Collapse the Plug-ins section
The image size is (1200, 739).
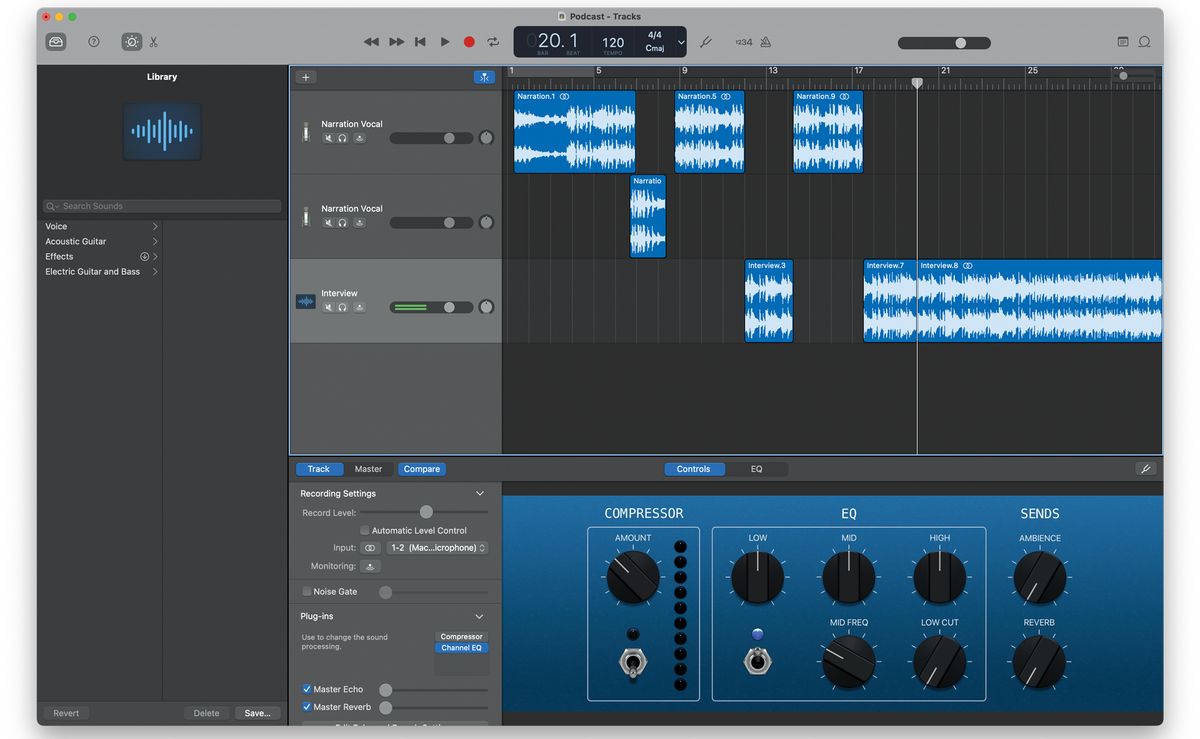tap(480, 616)
